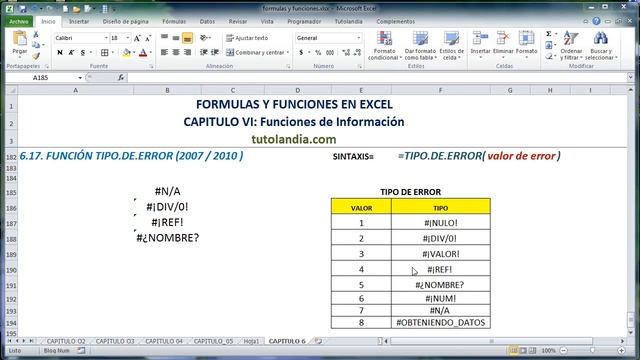This screenshot has width=640, height=360.
Task: Toggle underline S formatting
Action: pos(82,53)
